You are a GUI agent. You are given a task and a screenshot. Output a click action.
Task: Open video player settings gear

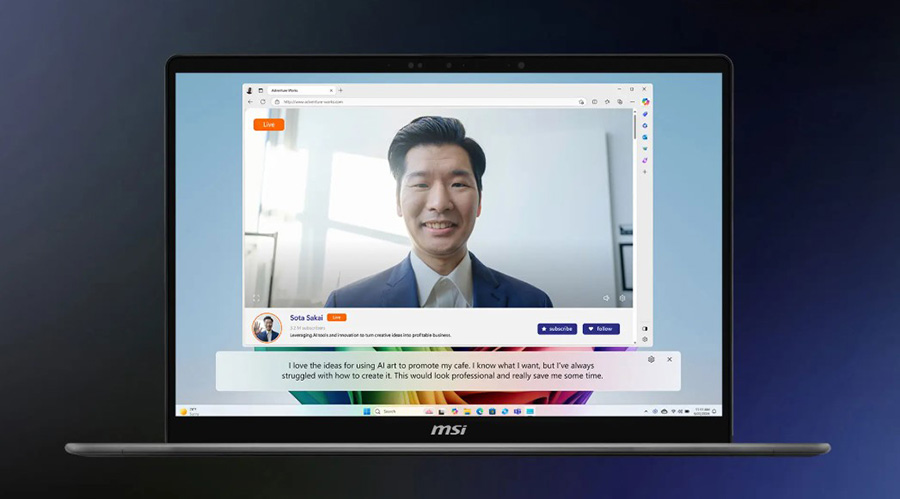coord(622,298)
